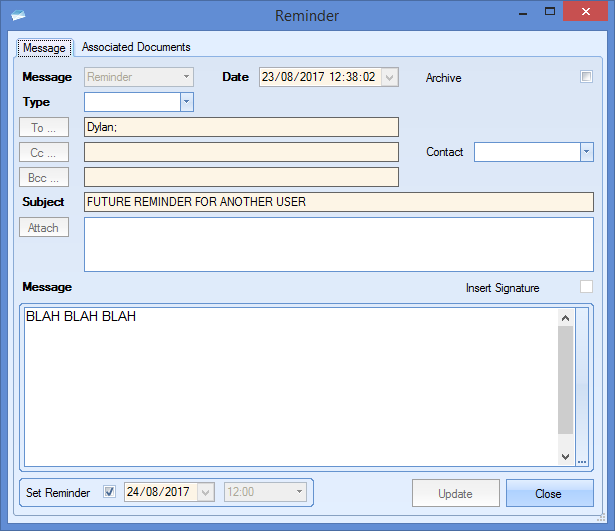The width and height of the screenshot is (615, 531).
Task: Open the reminder date picker 24/08/2017
Action: (x=206, y=492)
